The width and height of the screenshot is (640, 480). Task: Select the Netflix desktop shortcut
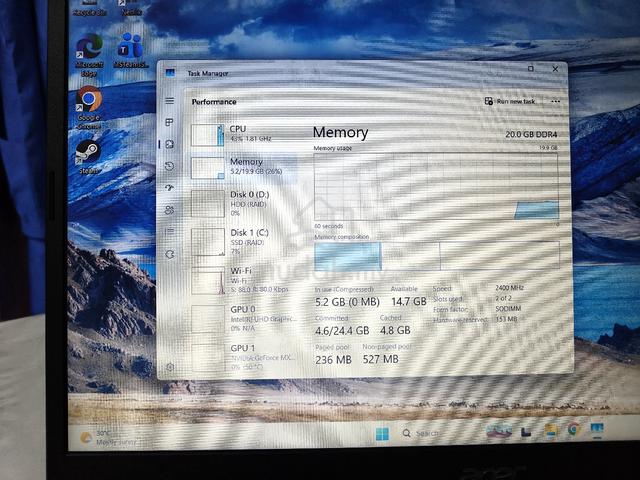[131, 8]
